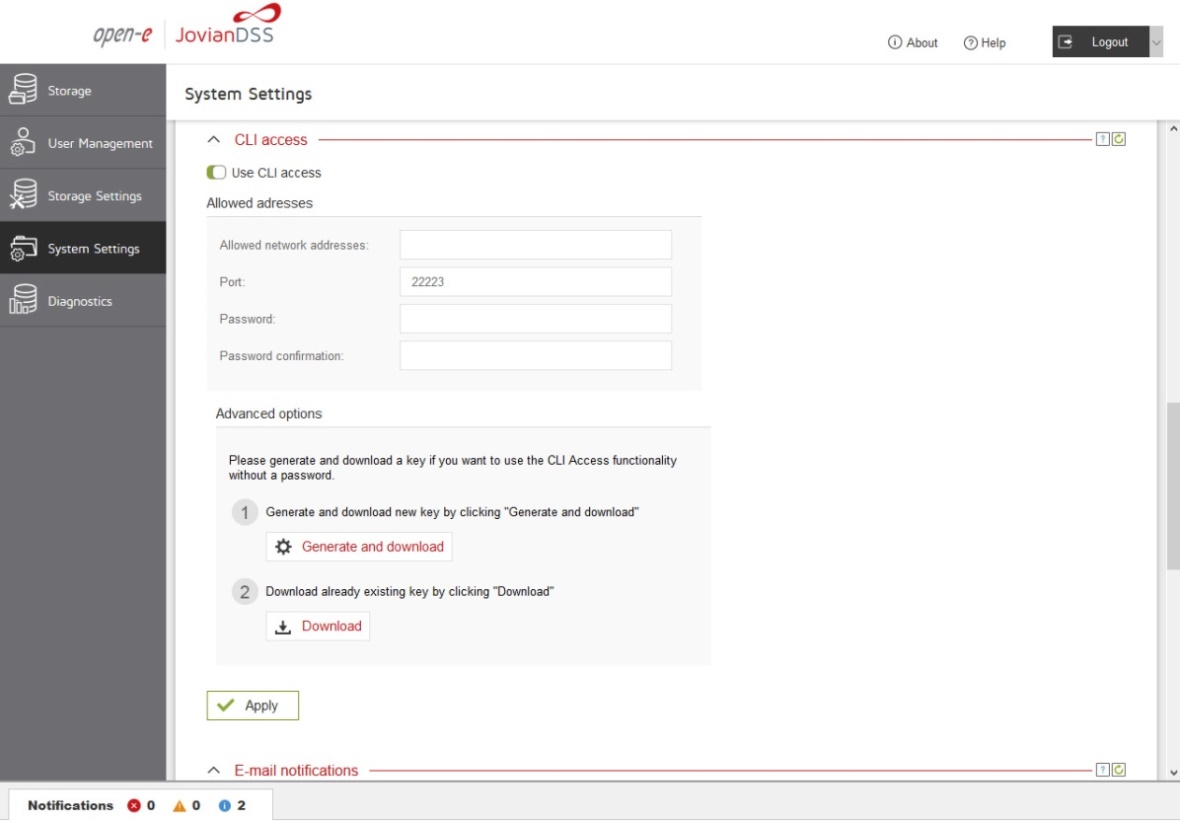Image resolution: width=1180 pixels, height=821 pixels.
Task: Click the System Settings gear-folder icon
Action: 23,248
